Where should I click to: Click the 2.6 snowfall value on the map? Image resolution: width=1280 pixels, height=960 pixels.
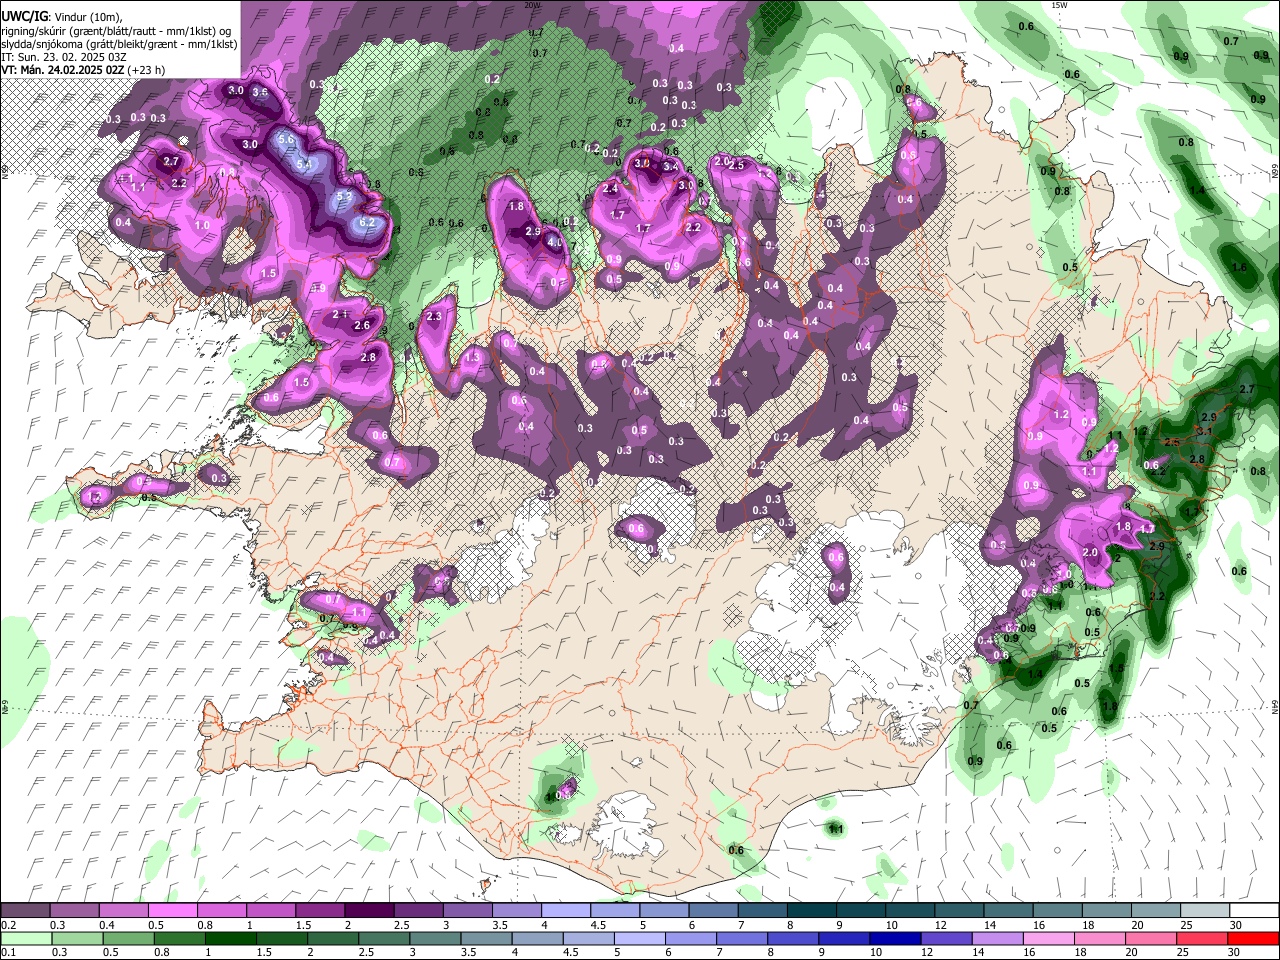[x=362, y=325]
